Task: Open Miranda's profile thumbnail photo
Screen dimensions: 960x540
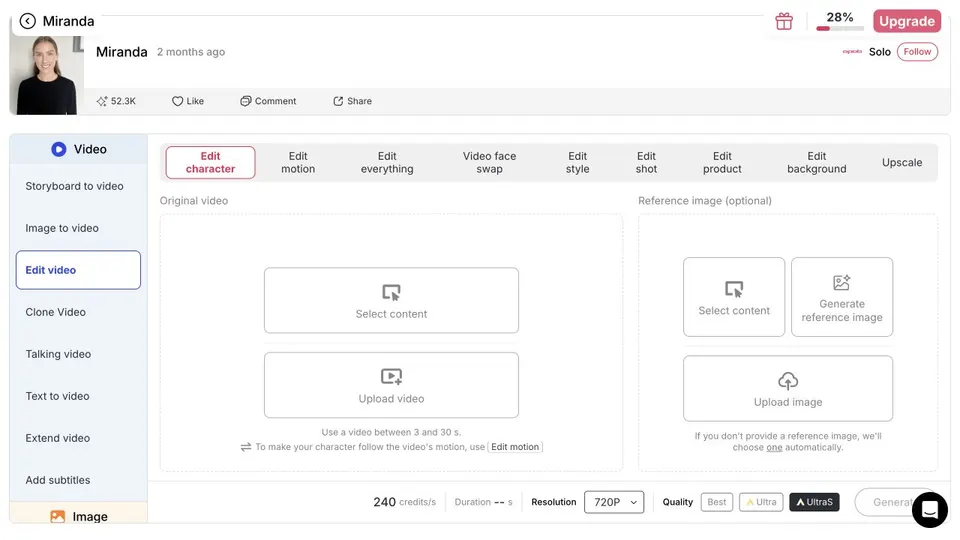Action: 47,75
